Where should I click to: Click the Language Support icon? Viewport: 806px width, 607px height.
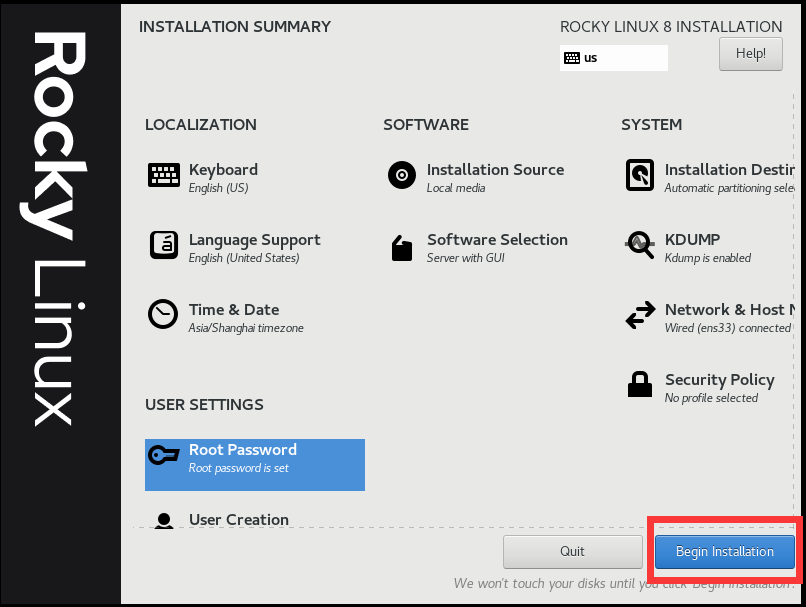pos(163,245)
